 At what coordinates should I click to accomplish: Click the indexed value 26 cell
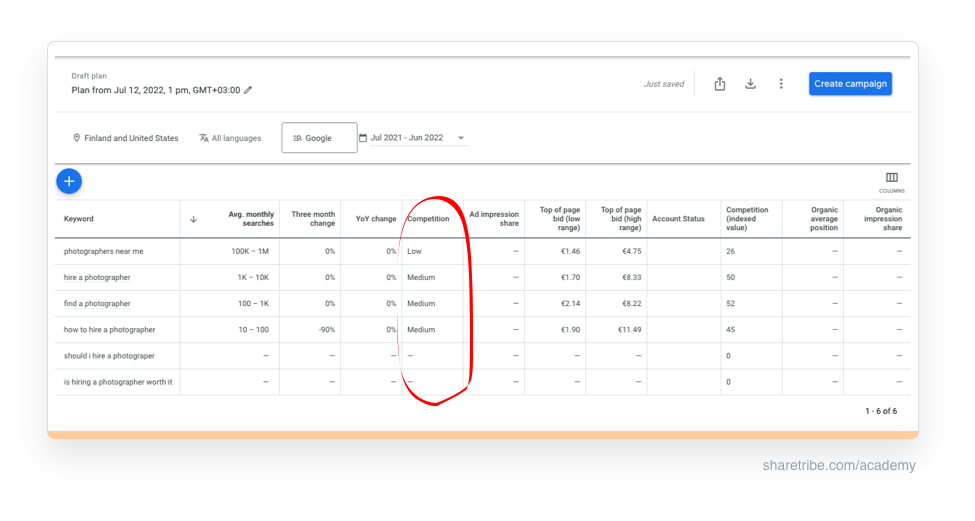click(x=731, y=252)
